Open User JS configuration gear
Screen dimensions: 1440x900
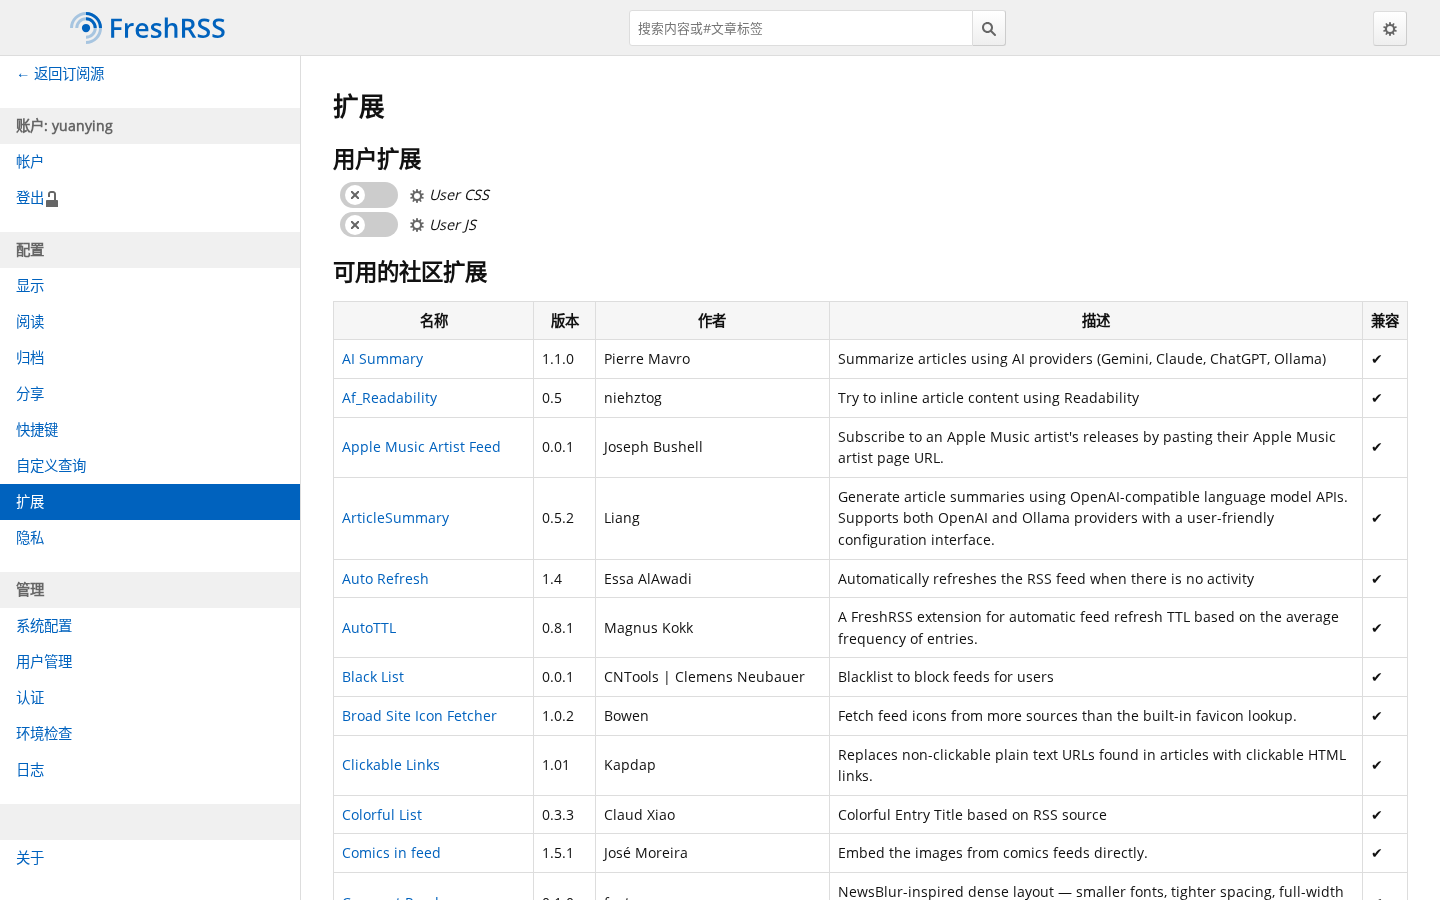417,226
